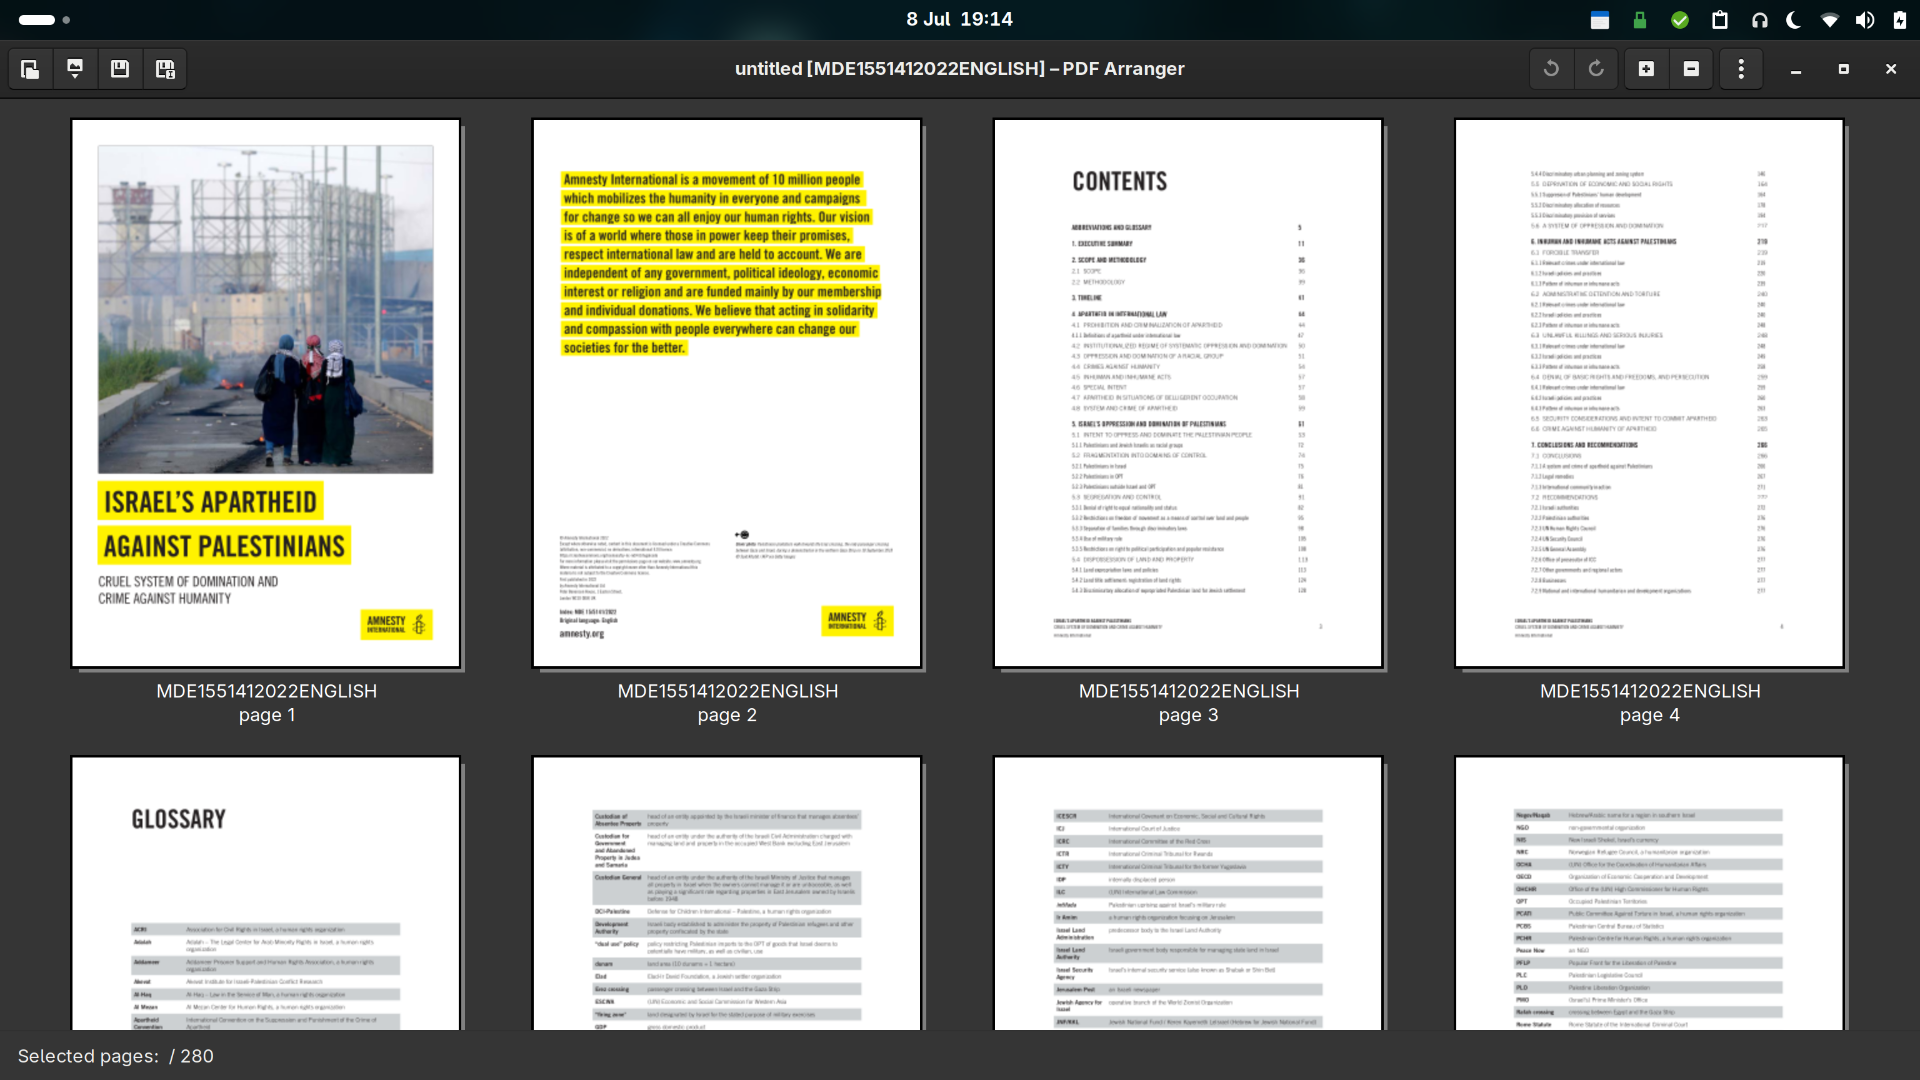Image resolution: width=1920 pixels, height=1080 pixels.
Task: Open the main menu (three dots)
Action: click(1741, 69)
